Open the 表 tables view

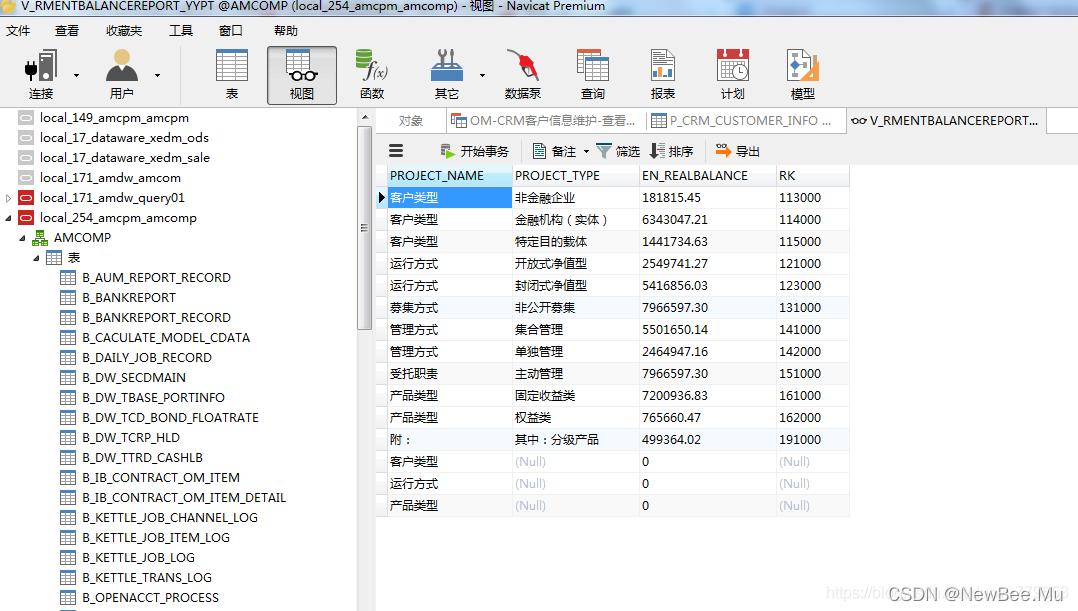pyautogui.click(x=232, y=74)
